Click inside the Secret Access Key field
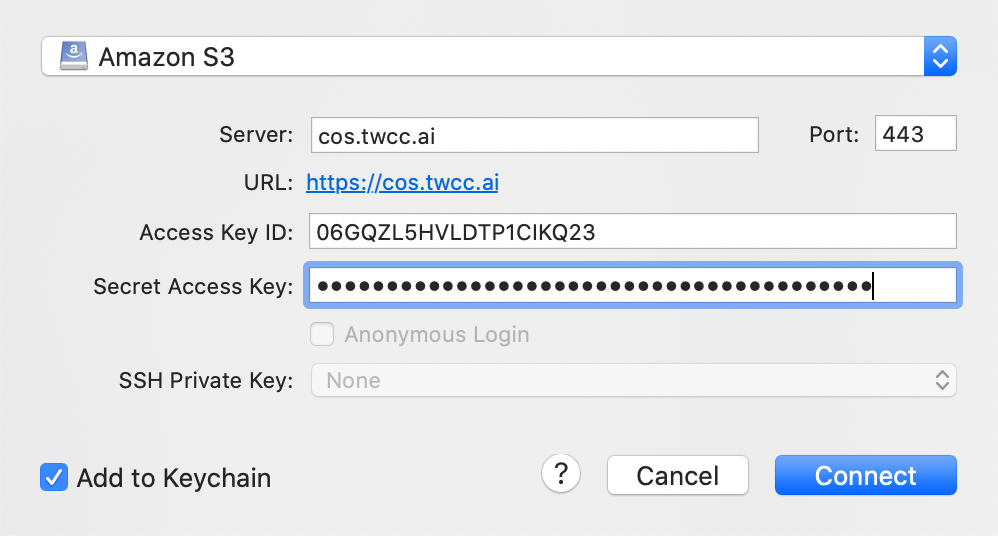This screenshot has width=998, height=536. (633, 285)
